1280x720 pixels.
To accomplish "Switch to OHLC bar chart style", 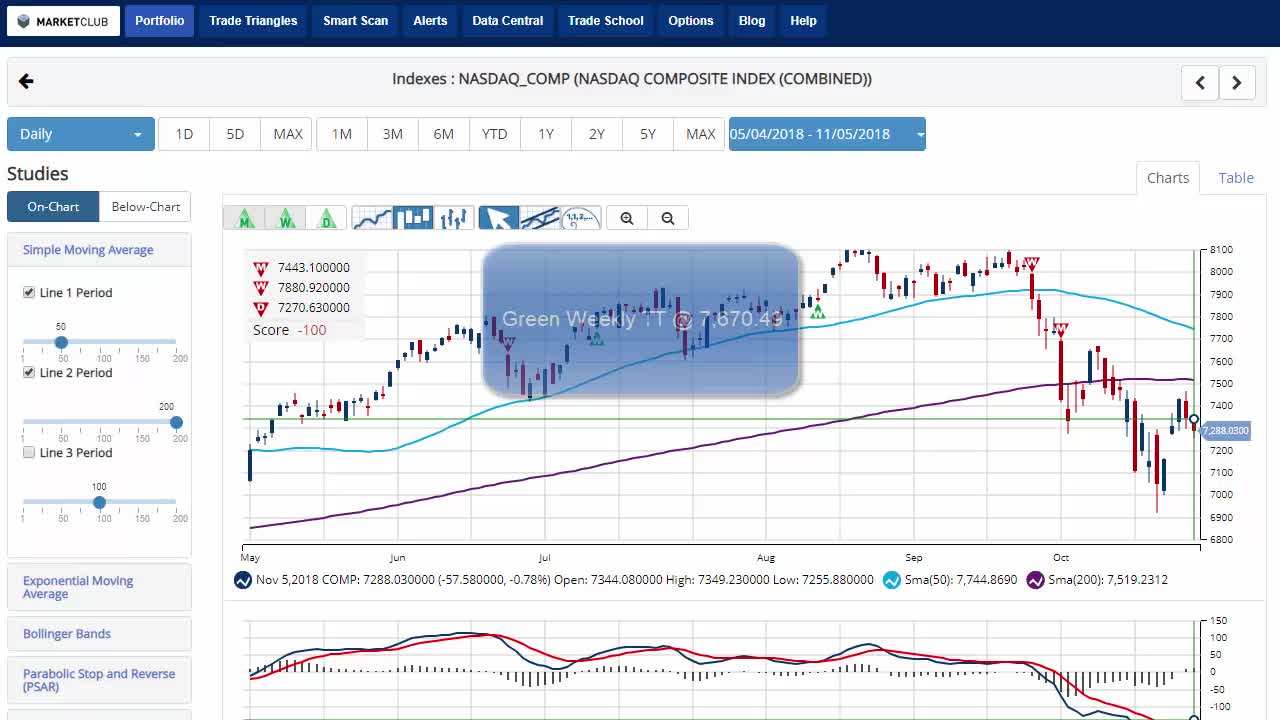I will pyautogui.click(x=454, y=218).
